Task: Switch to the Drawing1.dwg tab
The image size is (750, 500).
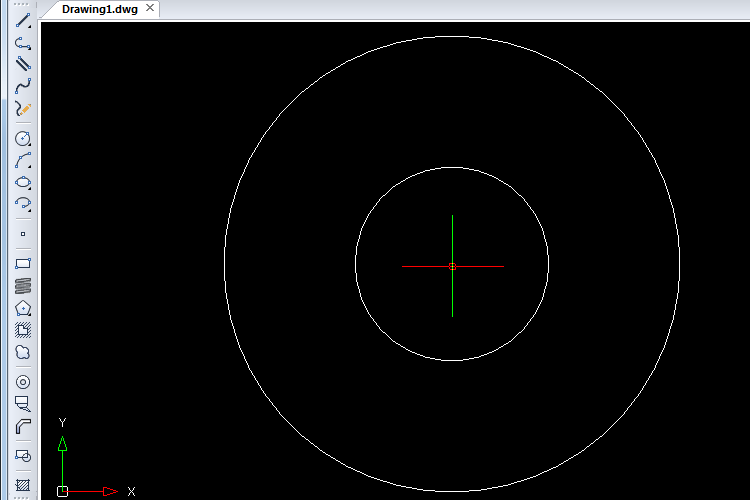Action: (x=99, y=9)
